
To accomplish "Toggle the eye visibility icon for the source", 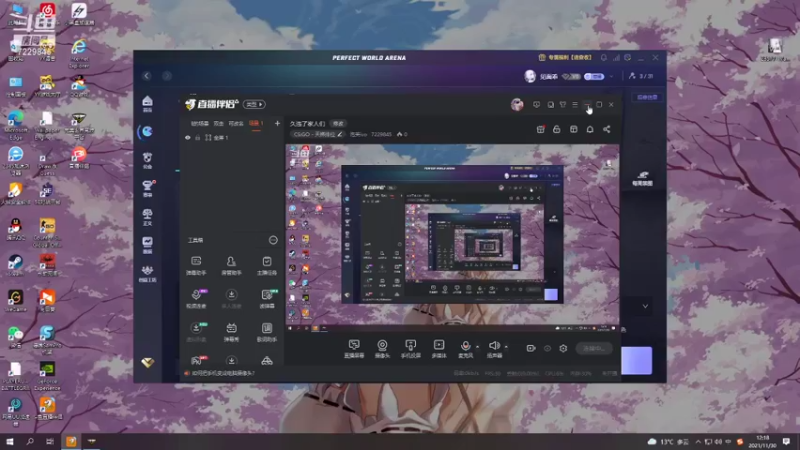I will (188, 138).
